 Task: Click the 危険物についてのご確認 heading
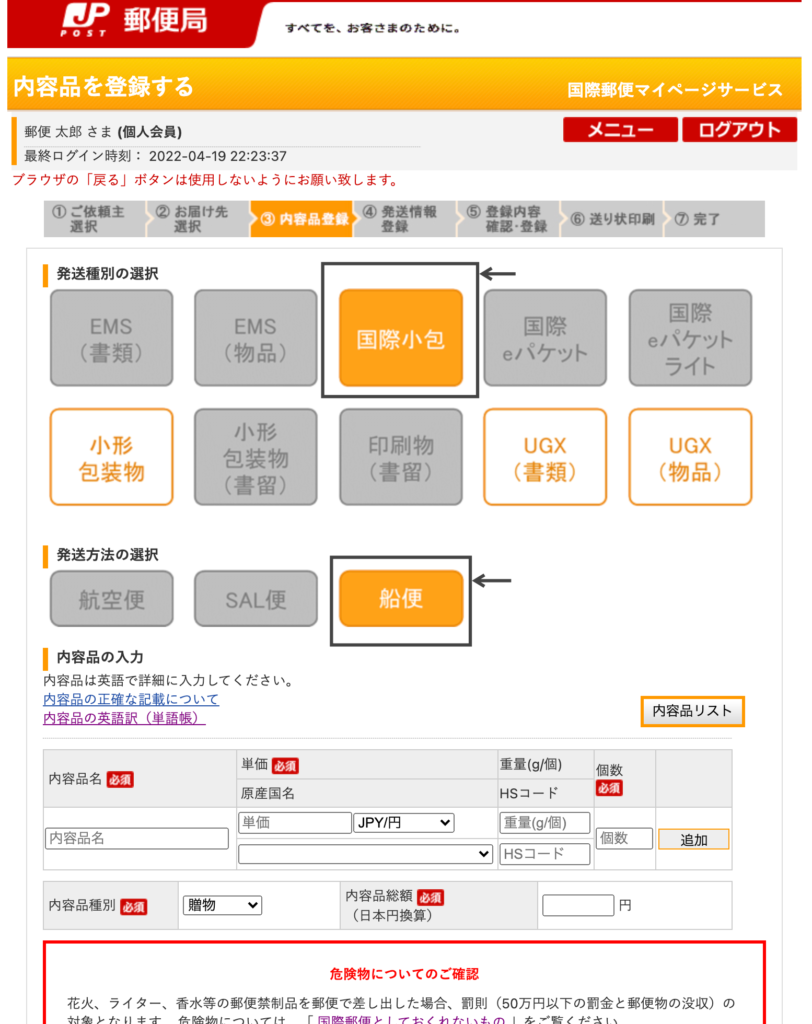click(x=404, y=974)
